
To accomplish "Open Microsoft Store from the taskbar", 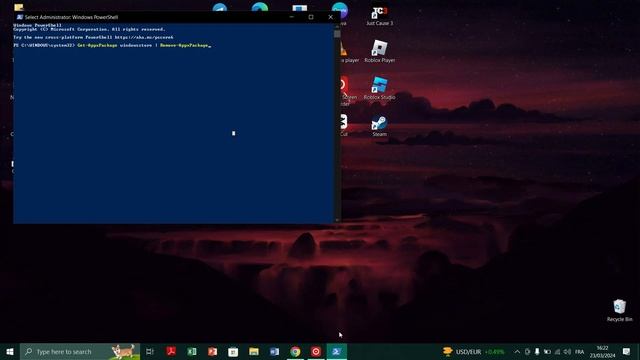I will (x=233, y=351).
